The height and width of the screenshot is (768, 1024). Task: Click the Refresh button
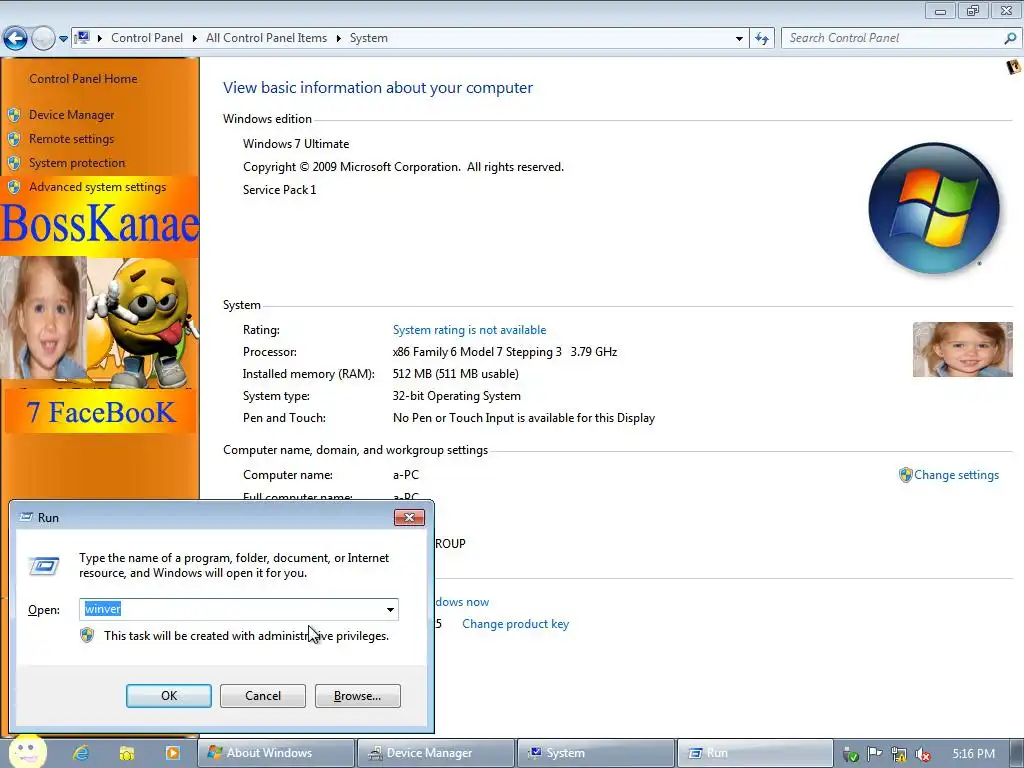coord(762,39)
